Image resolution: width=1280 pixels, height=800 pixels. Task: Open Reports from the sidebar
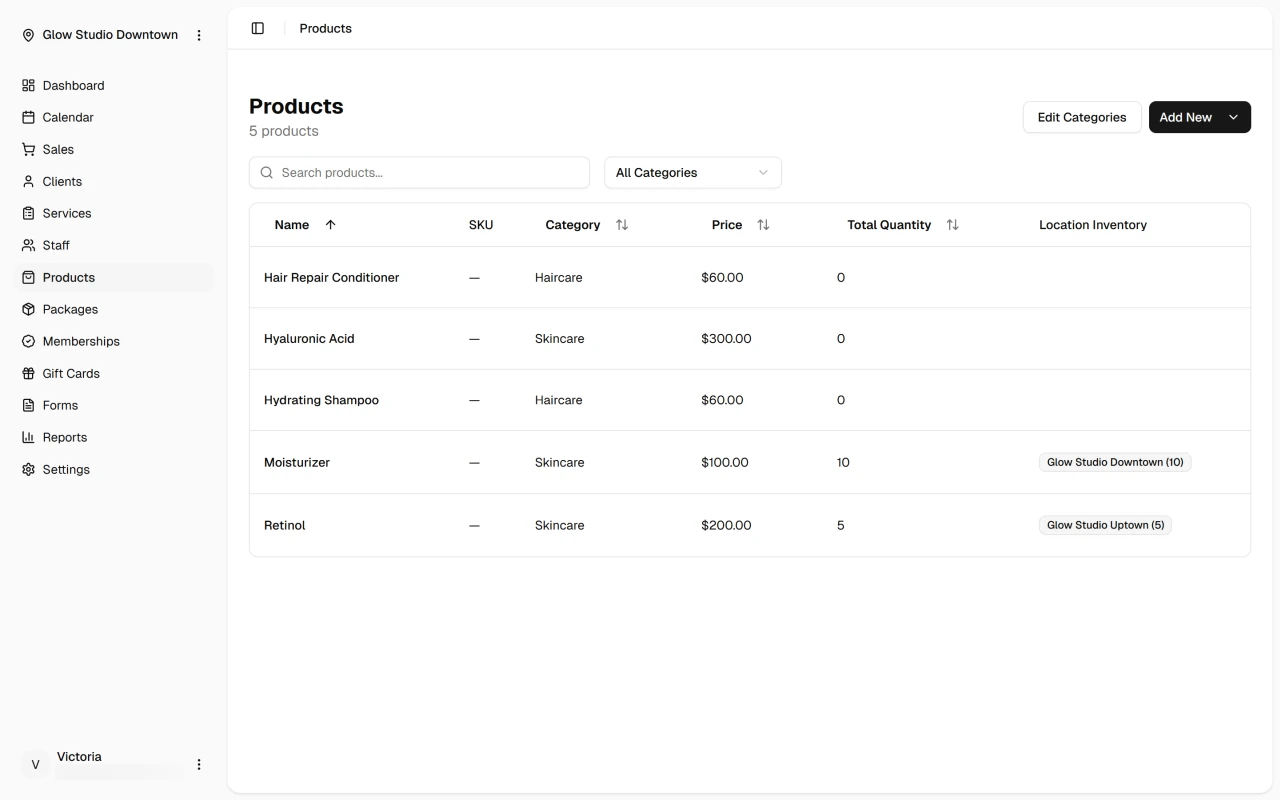pos(113,438)
